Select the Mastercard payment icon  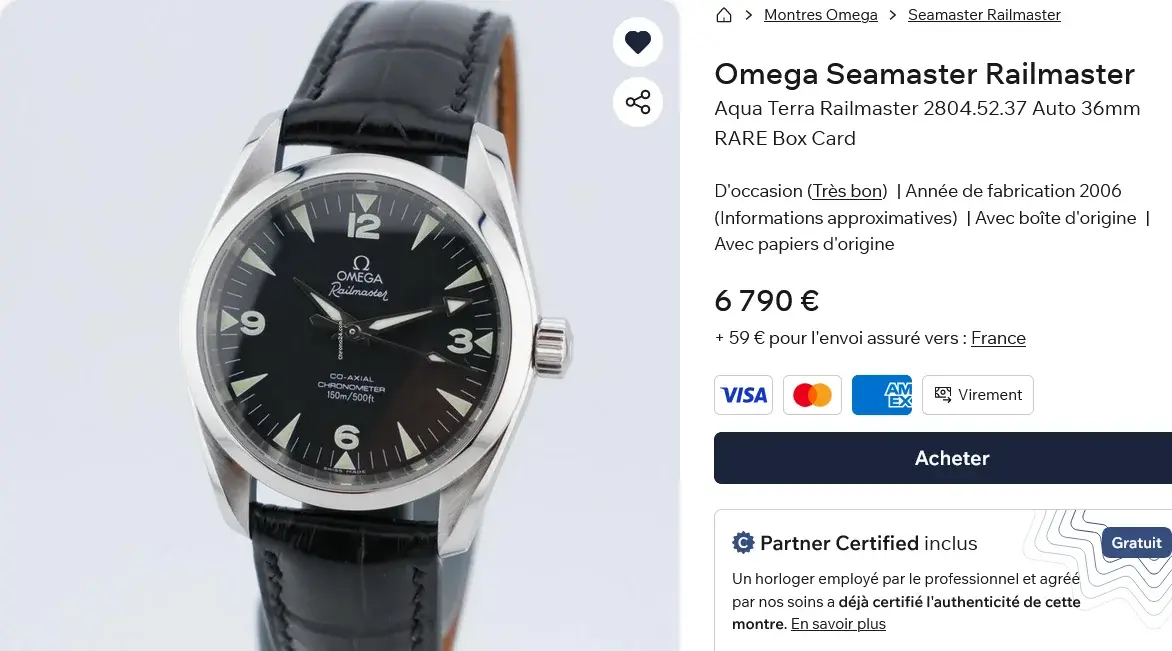[811, 394]
